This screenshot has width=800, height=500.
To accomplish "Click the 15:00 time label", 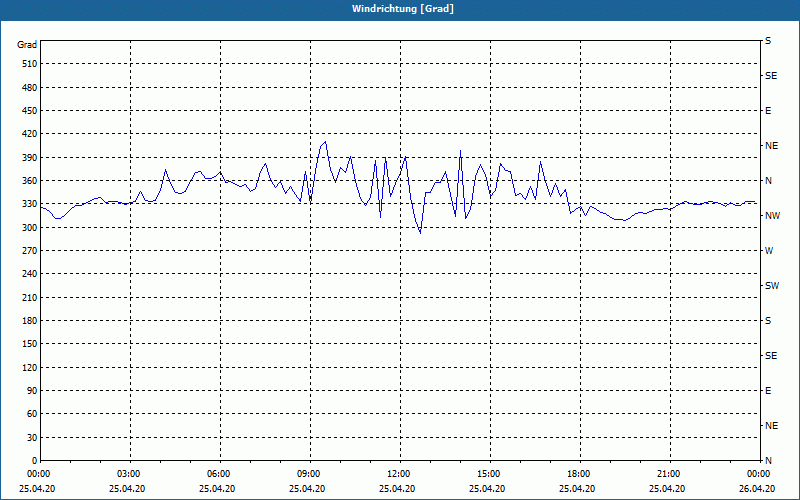I will [x=490, y=474].
